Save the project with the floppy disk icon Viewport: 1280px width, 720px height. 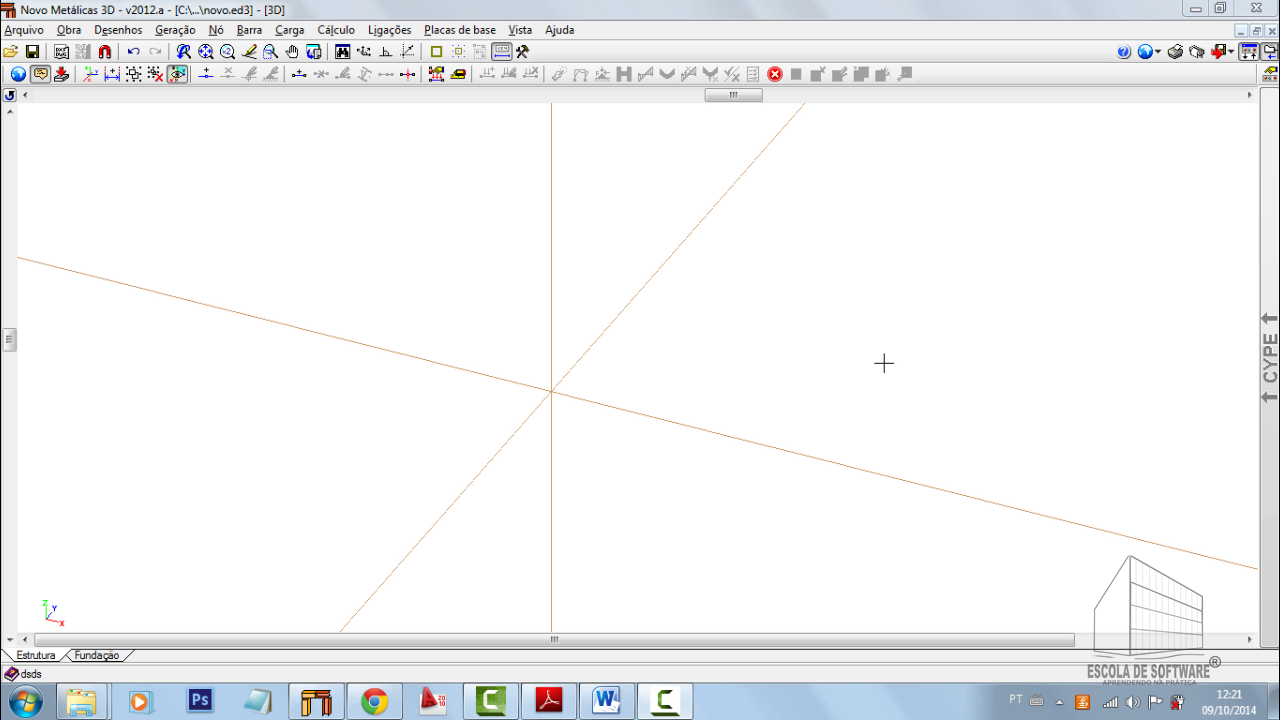[x=32, y=52]
